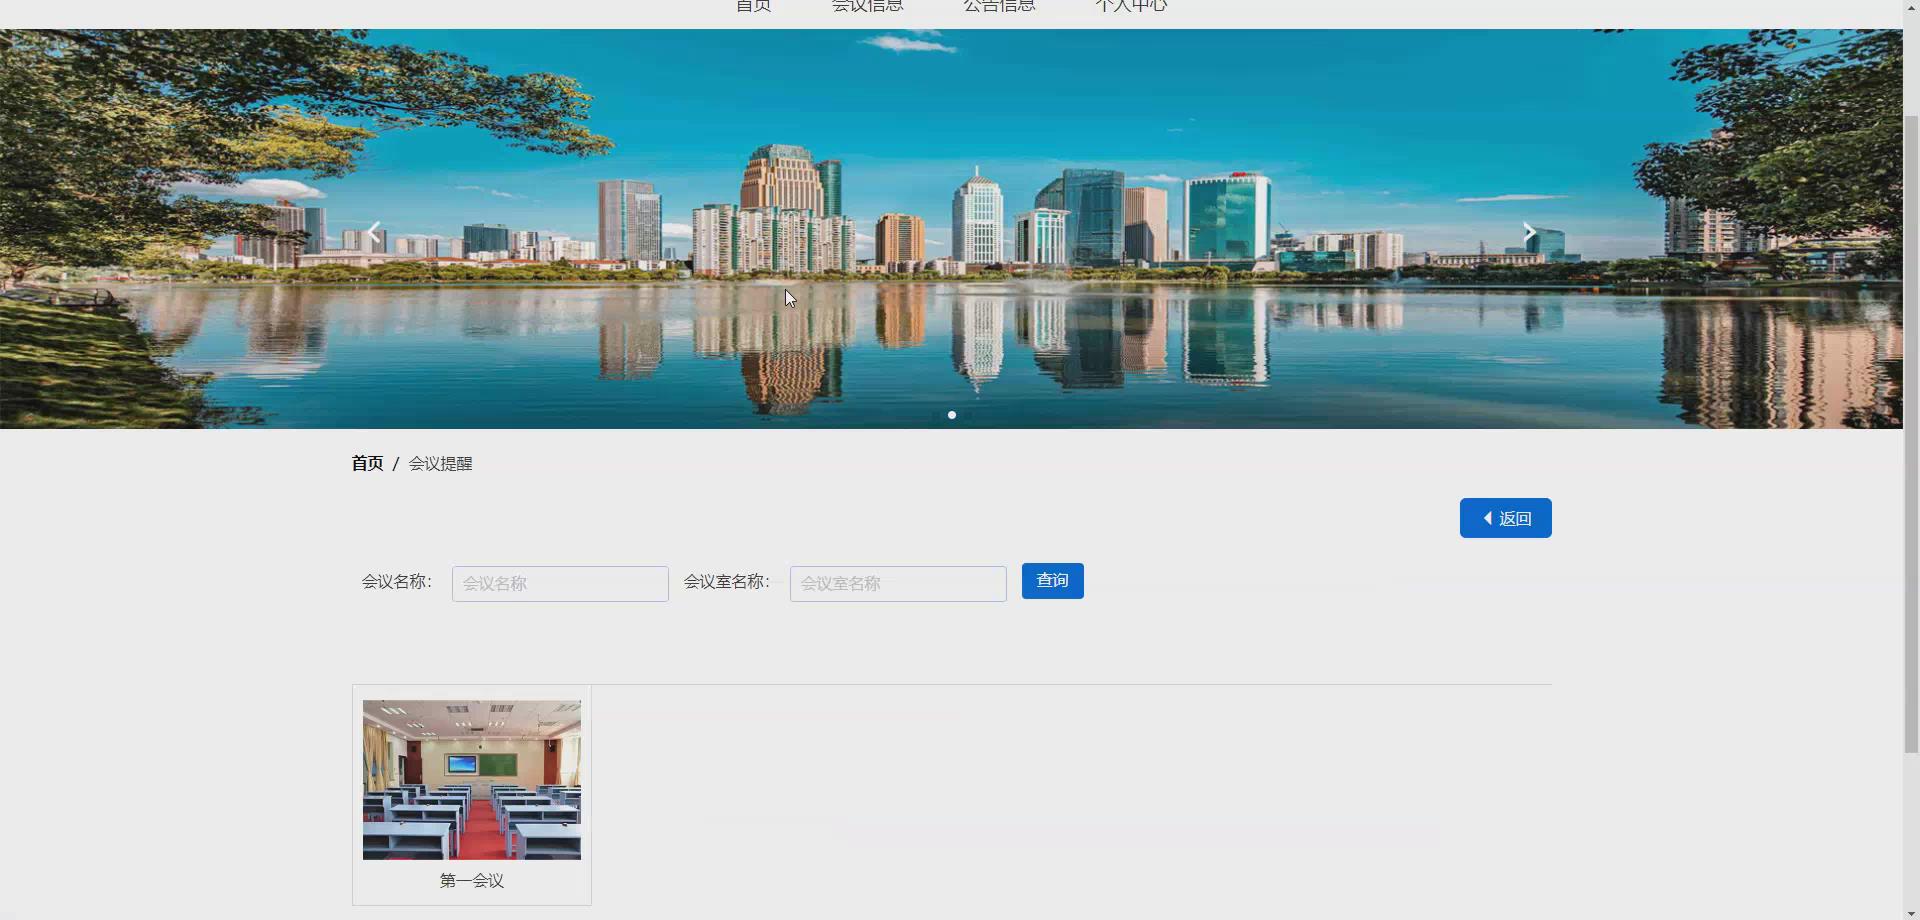
Task: Open the 个人中心 navigation menu item
Action: click(x=1131, y=6)
